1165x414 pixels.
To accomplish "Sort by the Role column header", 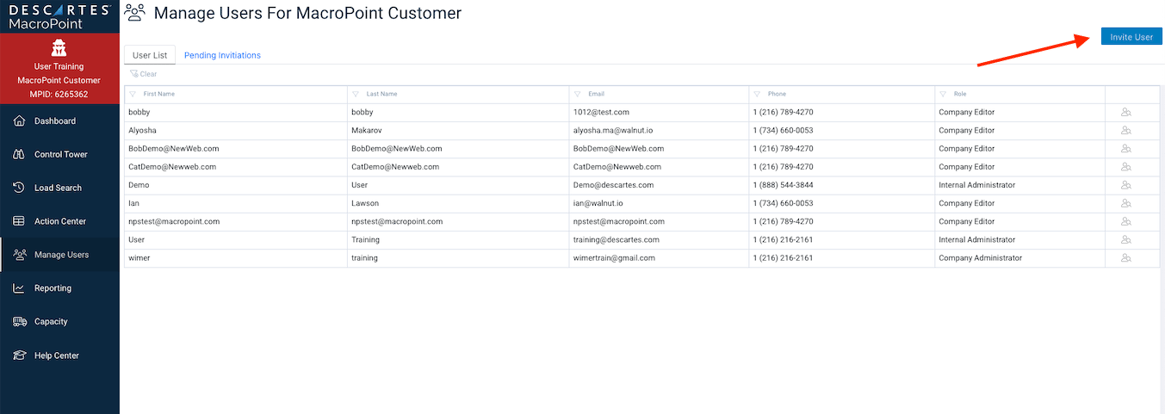I will click(x=961, y=94).
